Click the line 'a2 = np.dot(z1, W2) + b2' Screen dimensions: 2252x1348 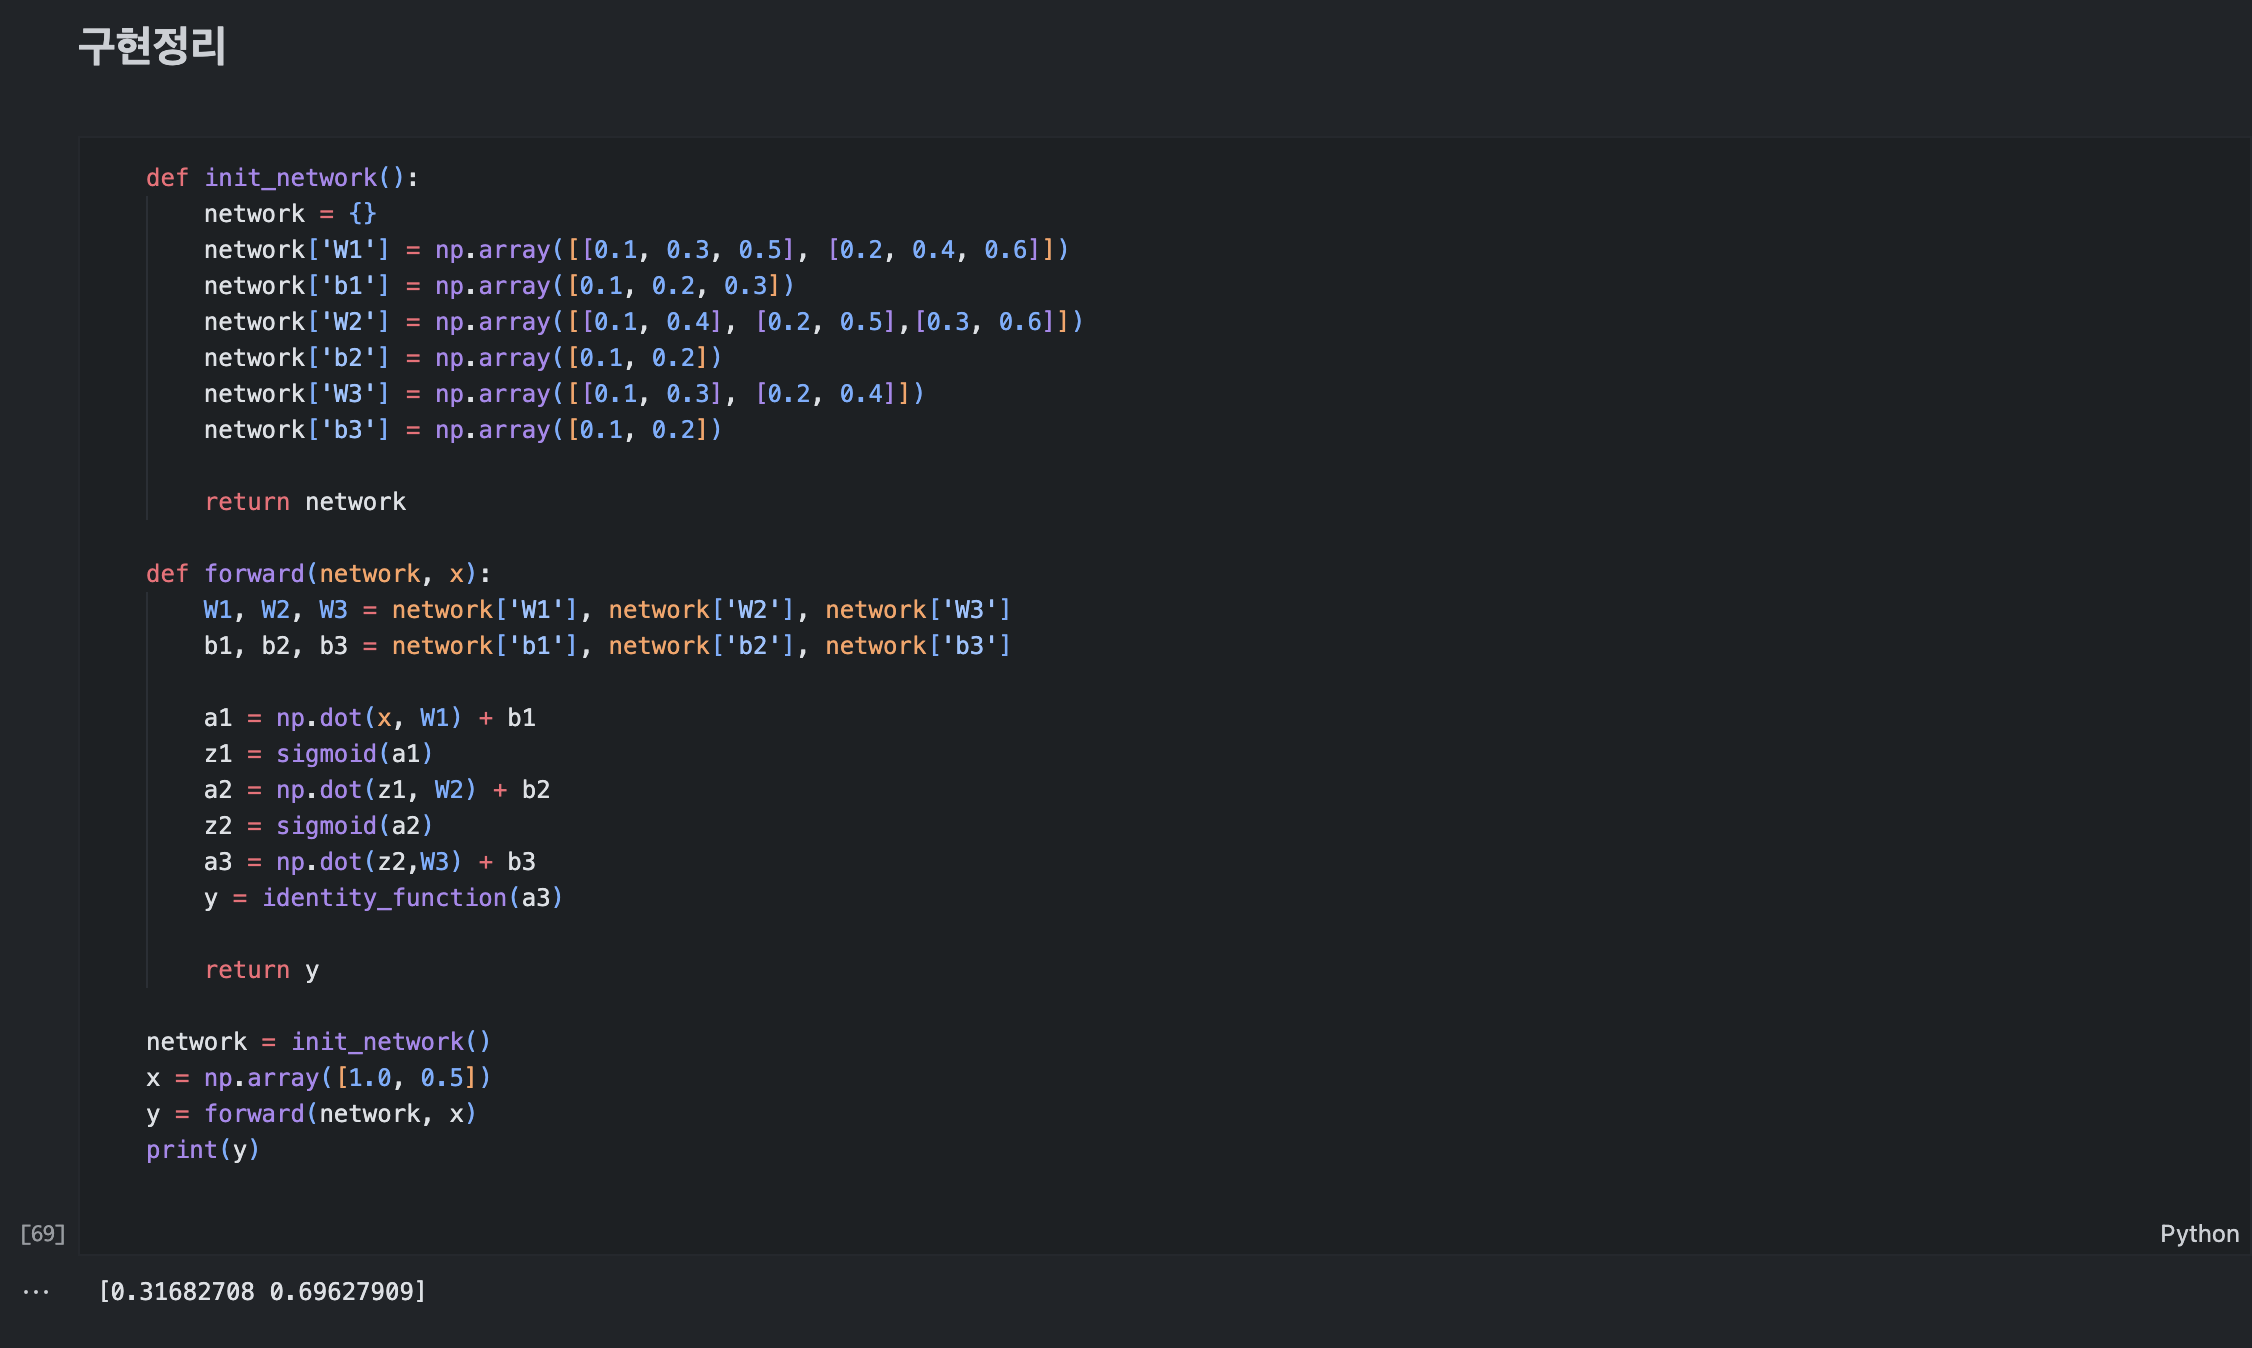(377, 790)
